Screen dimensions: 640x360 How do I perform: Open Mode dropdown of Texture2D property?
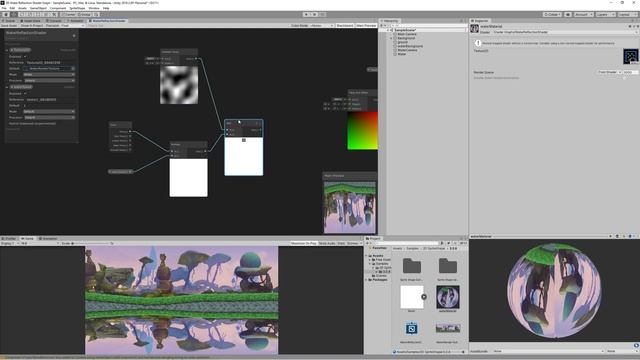point(49,75)
